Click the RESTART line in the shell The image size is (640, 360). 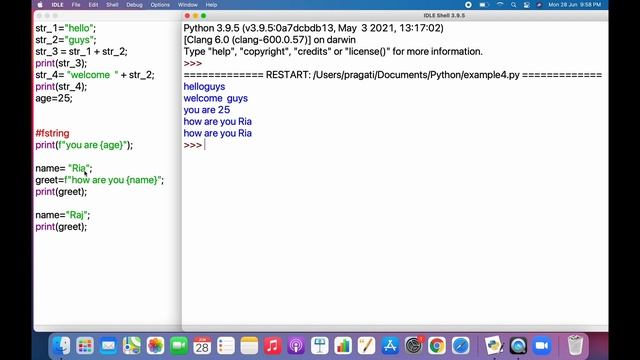[393, 75]
